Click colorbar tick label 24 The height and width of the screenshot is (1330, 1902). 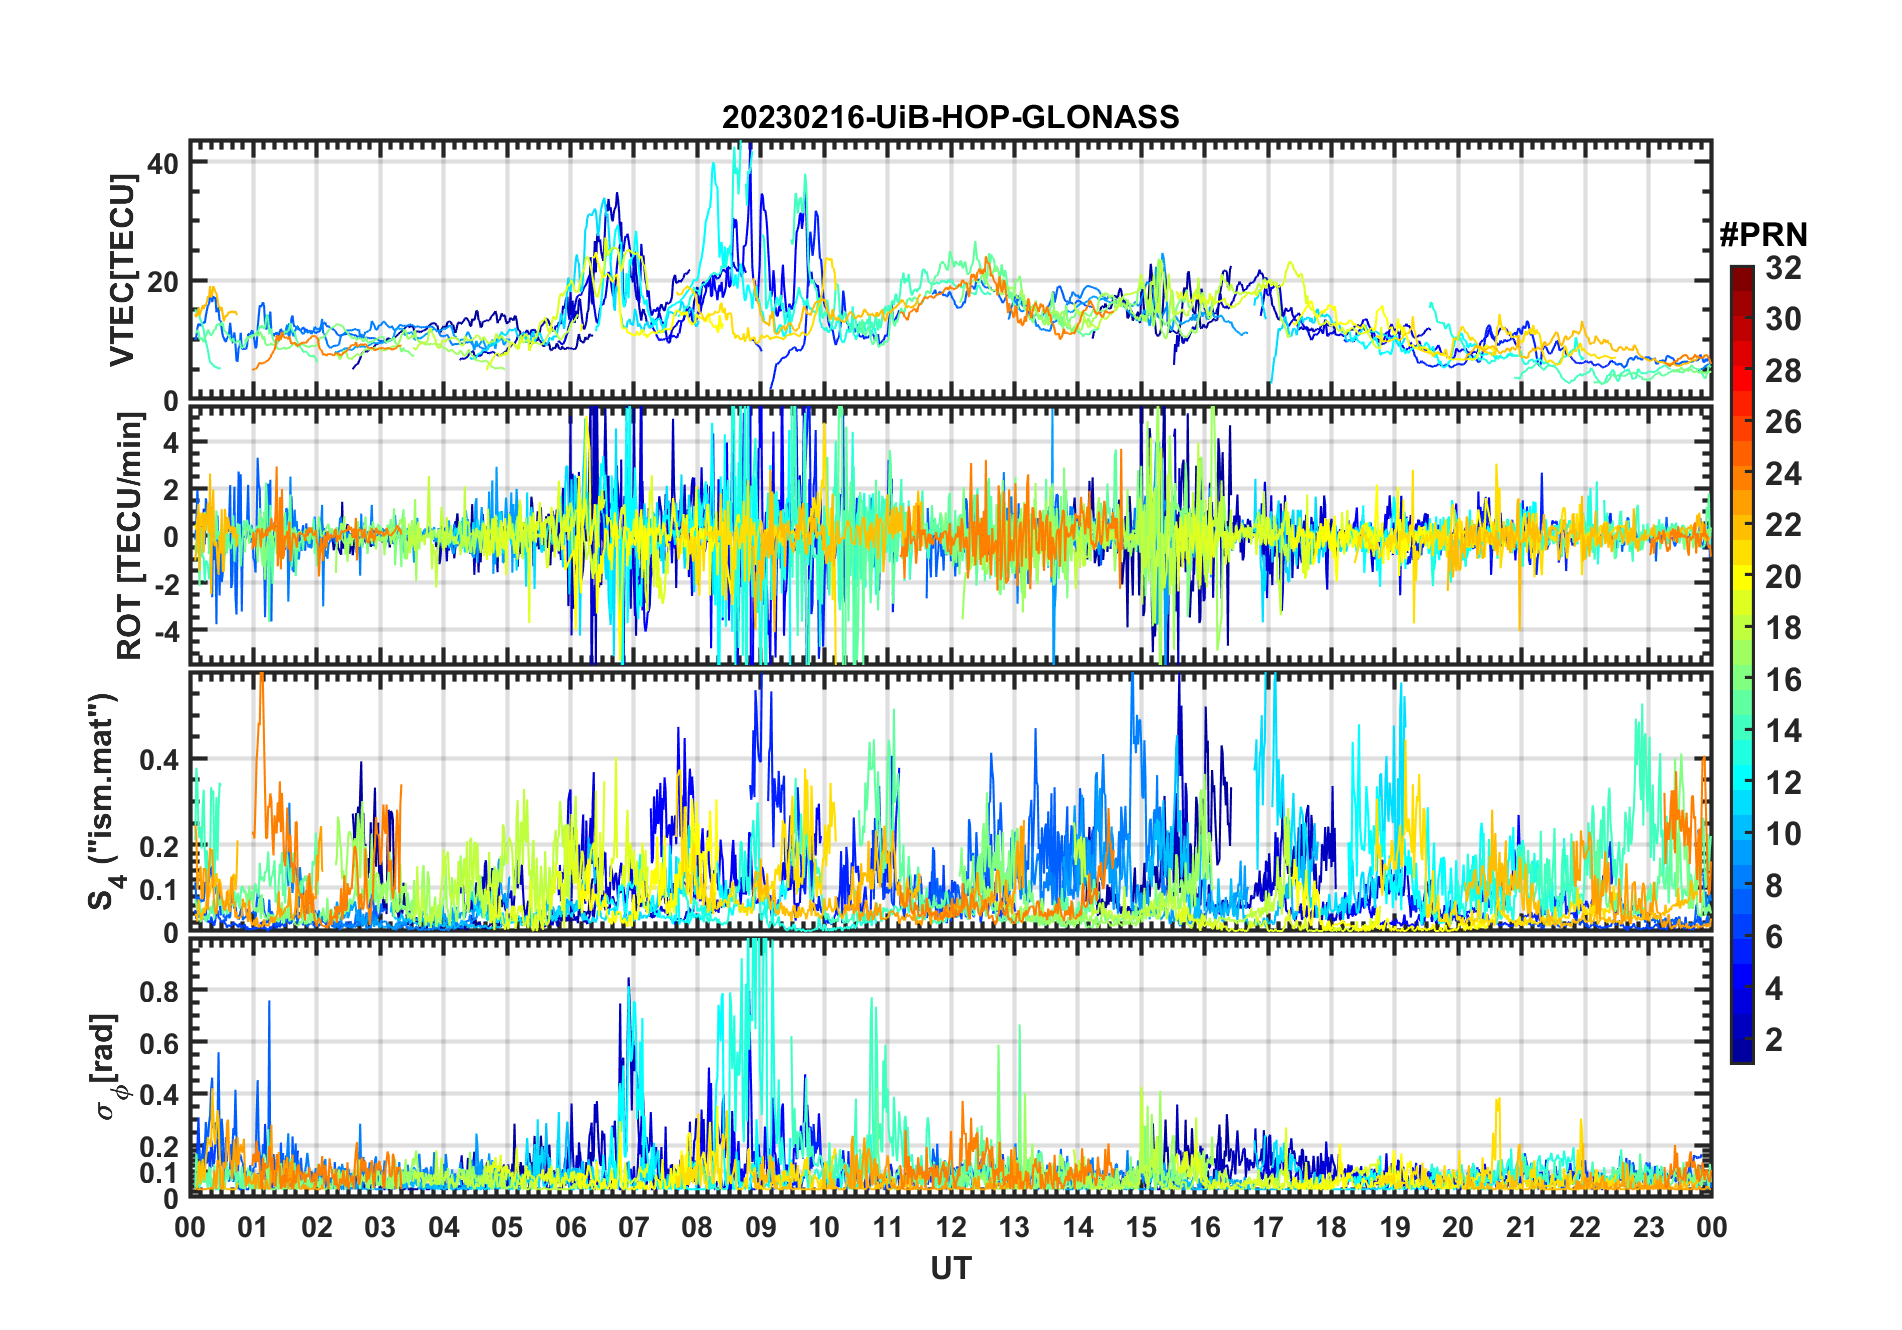pos(1783,474)
